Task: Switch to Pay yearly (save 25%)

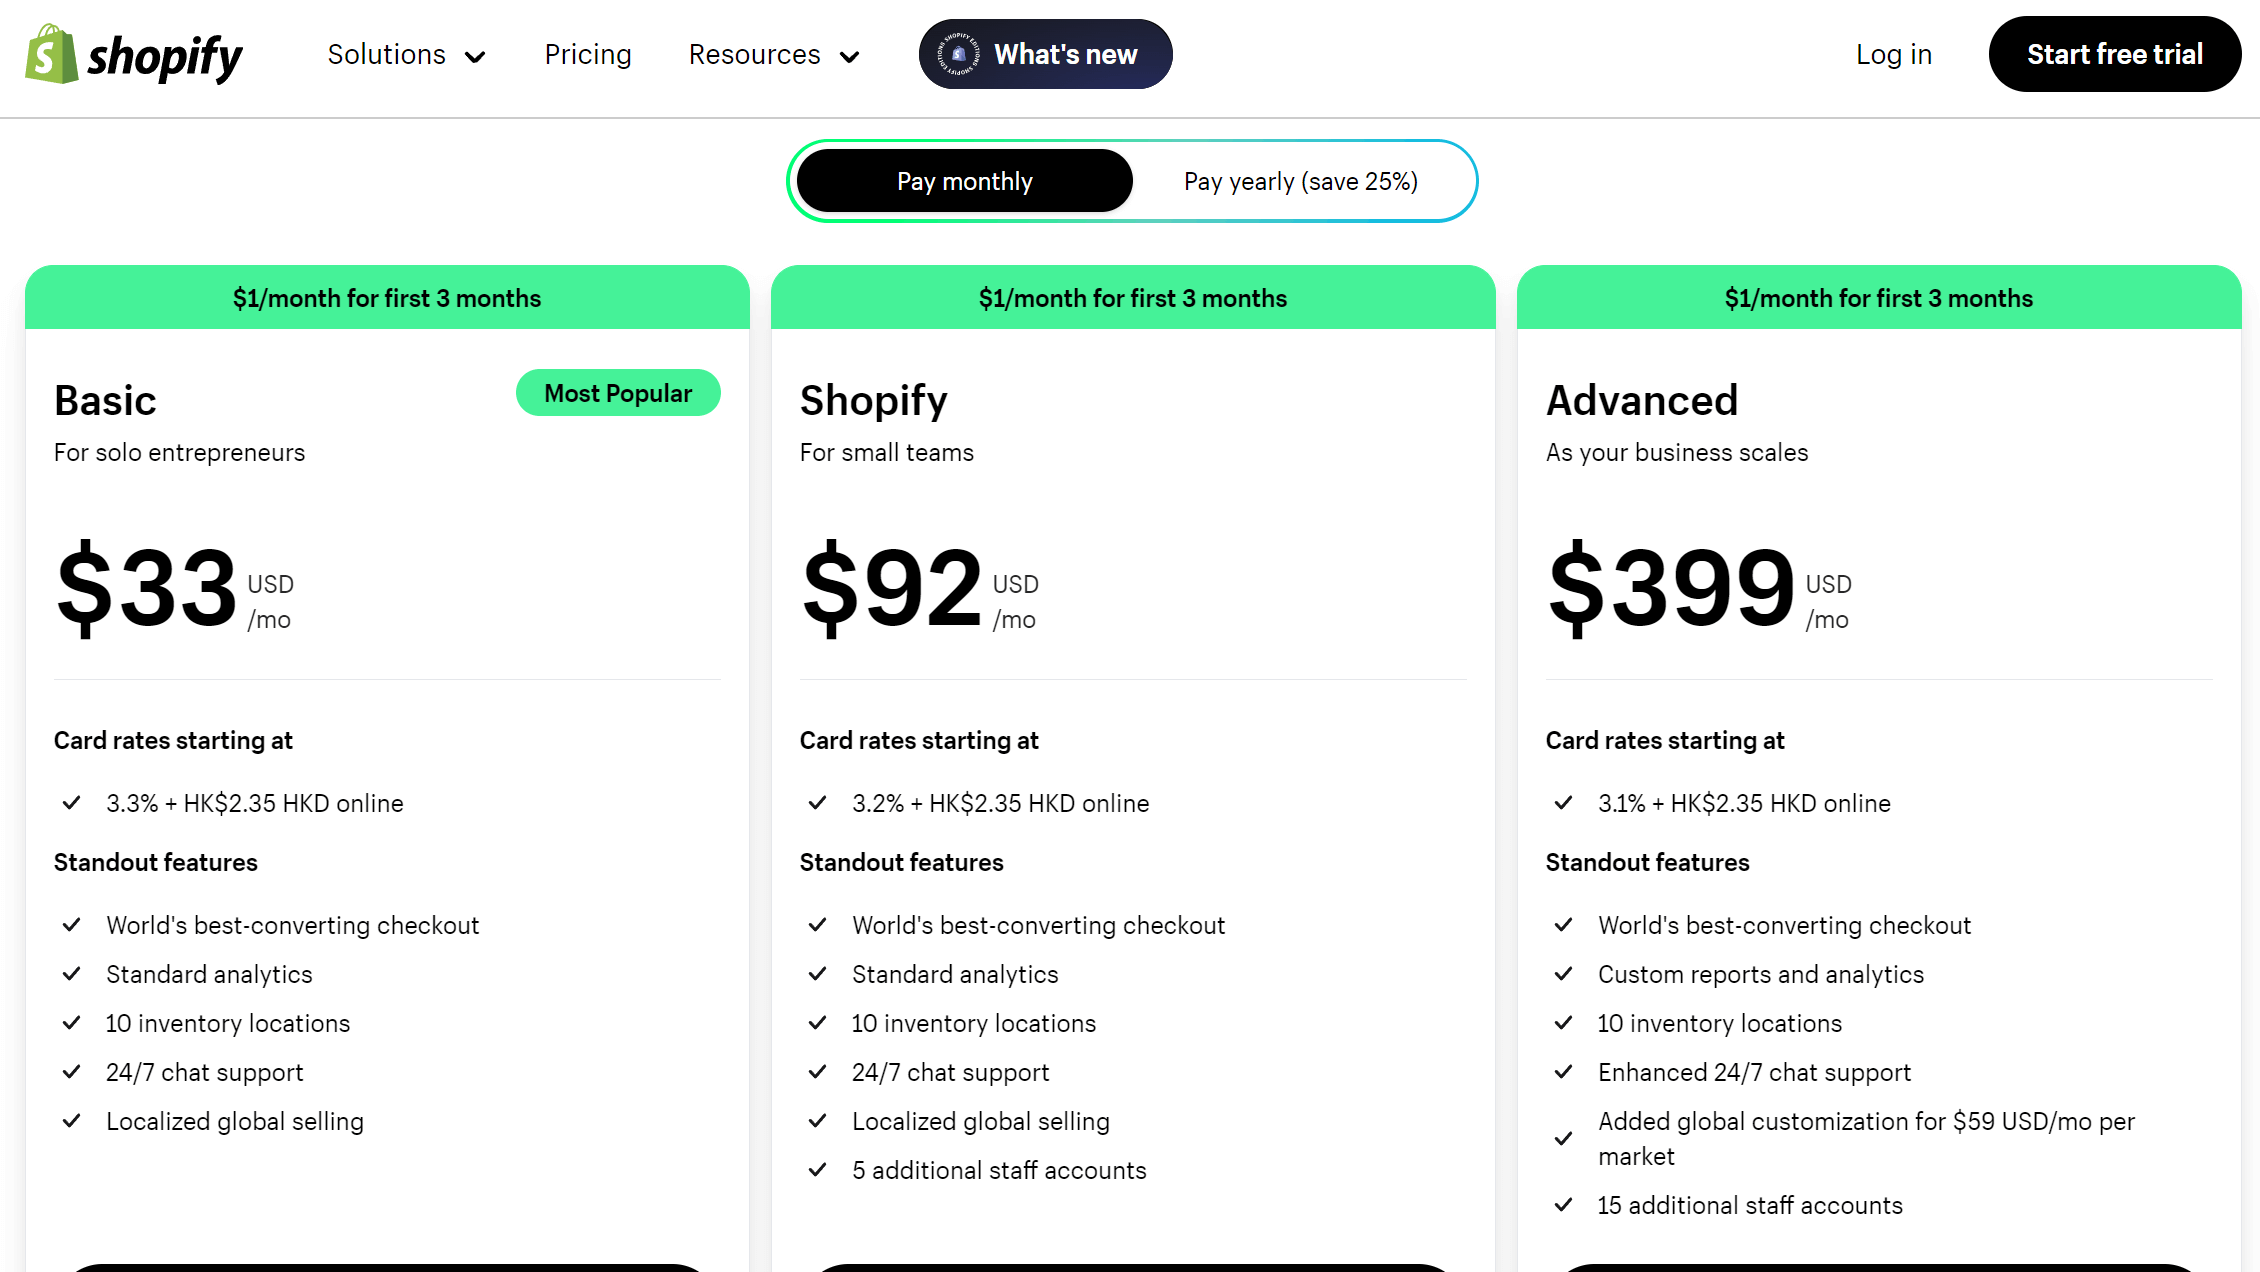Action: (x=1300, y=181)
